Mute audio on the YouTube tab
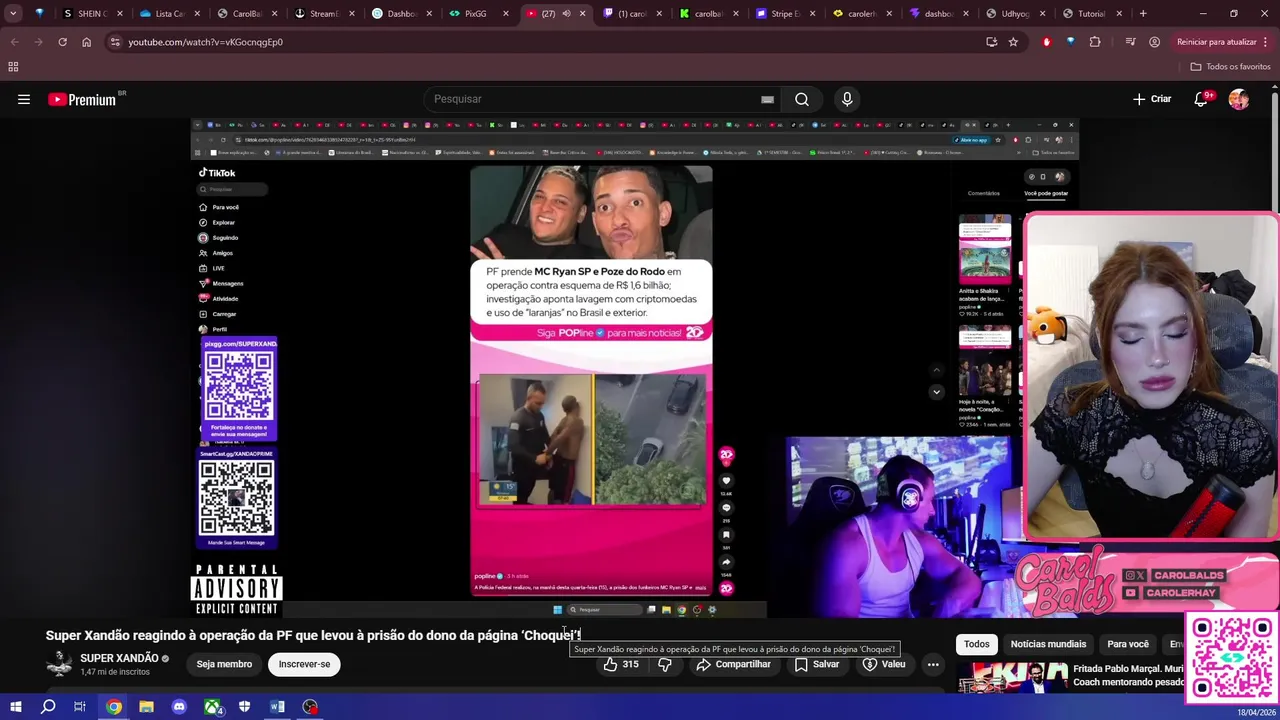The width and height of the screenshot is (1280, 720). [x=566, y=14]
